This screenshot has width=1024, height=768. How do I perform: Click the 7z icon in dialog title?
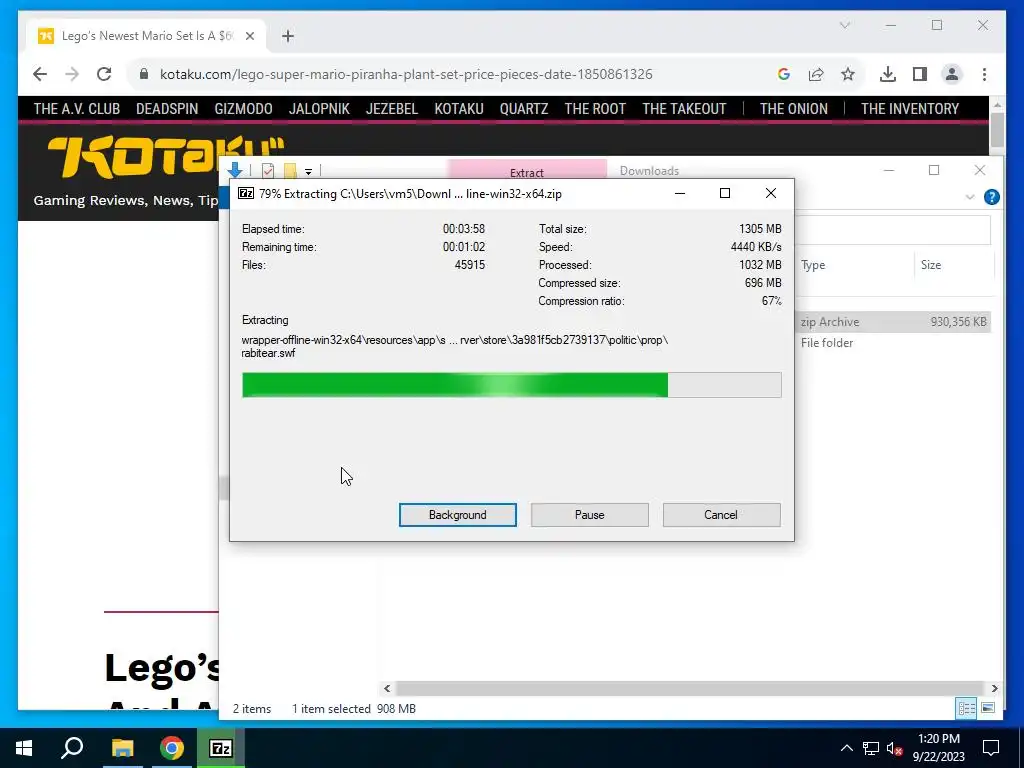(246, 193)
